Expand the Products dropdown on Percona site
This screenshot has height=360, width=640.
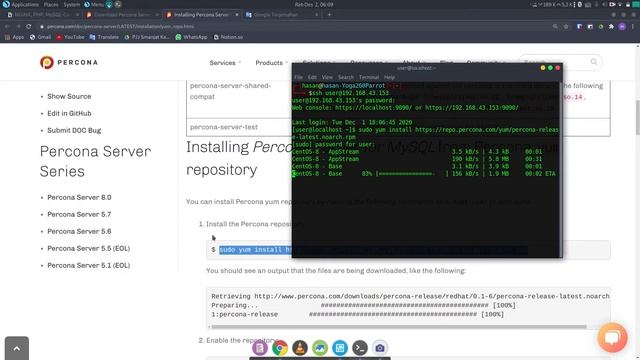tap(271, 63)
